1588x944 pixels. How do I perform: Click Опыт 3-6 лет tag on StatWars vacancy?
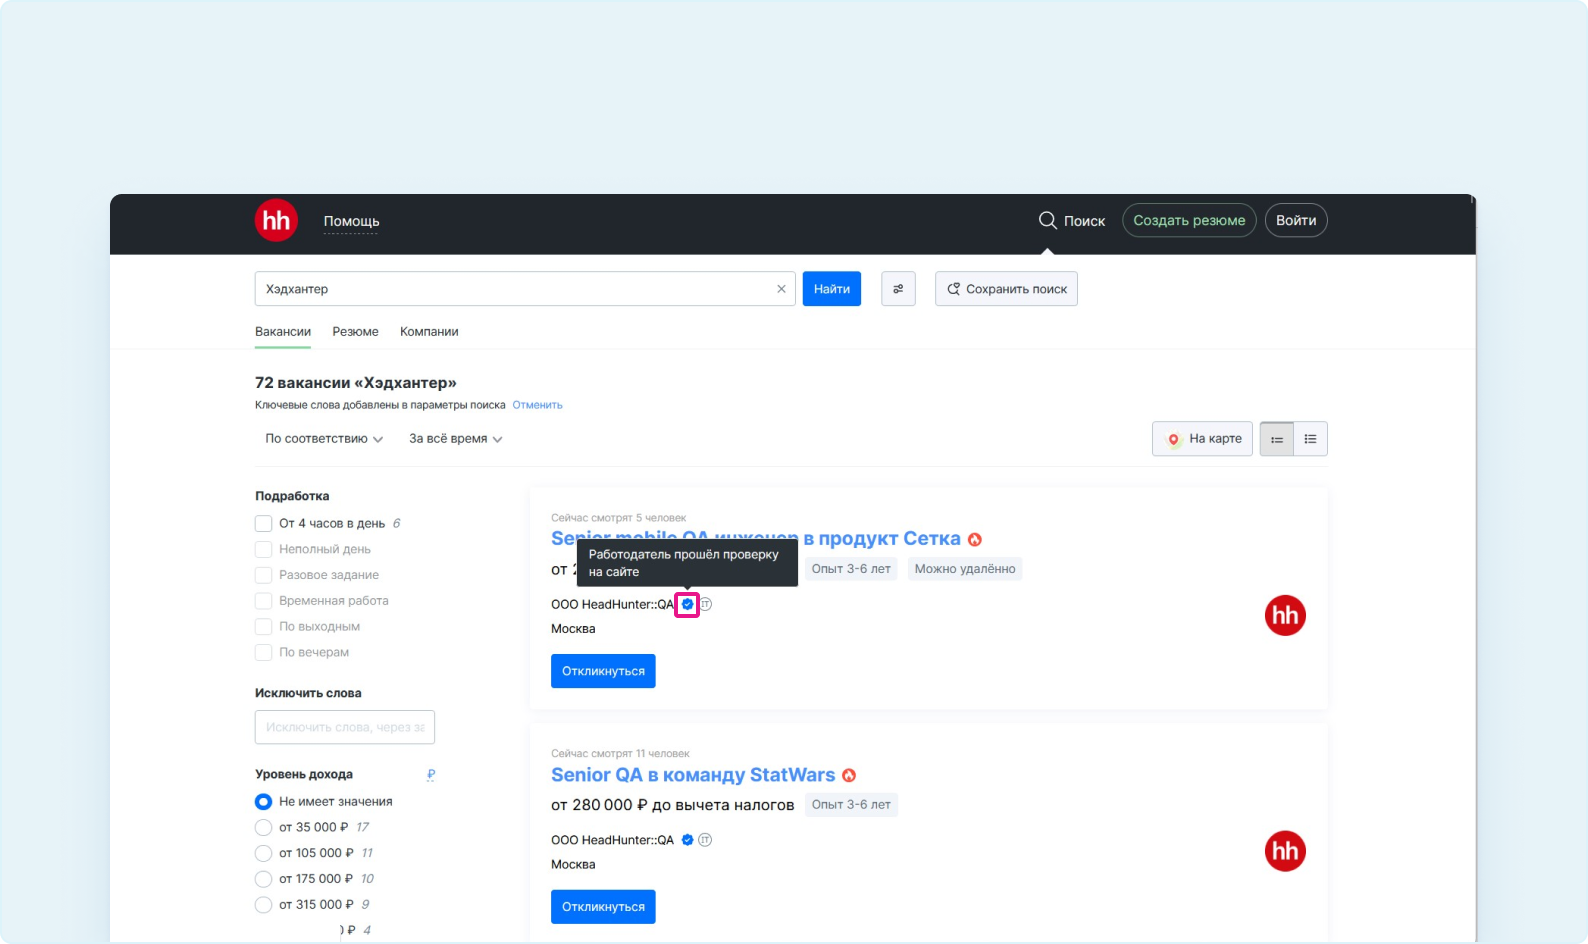click(851, 805)
